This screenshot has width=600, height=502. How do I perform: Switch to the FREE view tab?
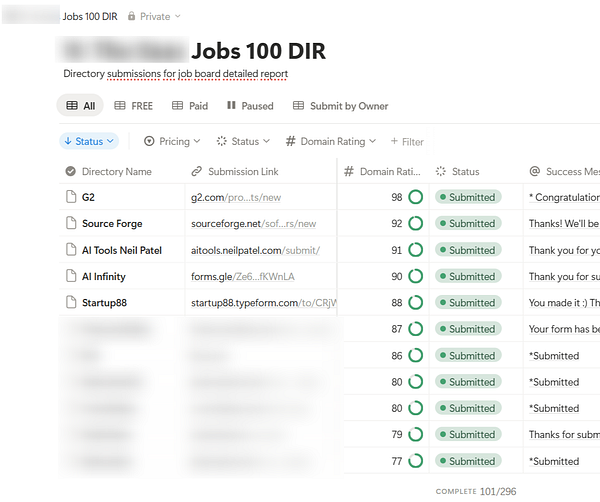pyautogui.click(x=134, y=106)
